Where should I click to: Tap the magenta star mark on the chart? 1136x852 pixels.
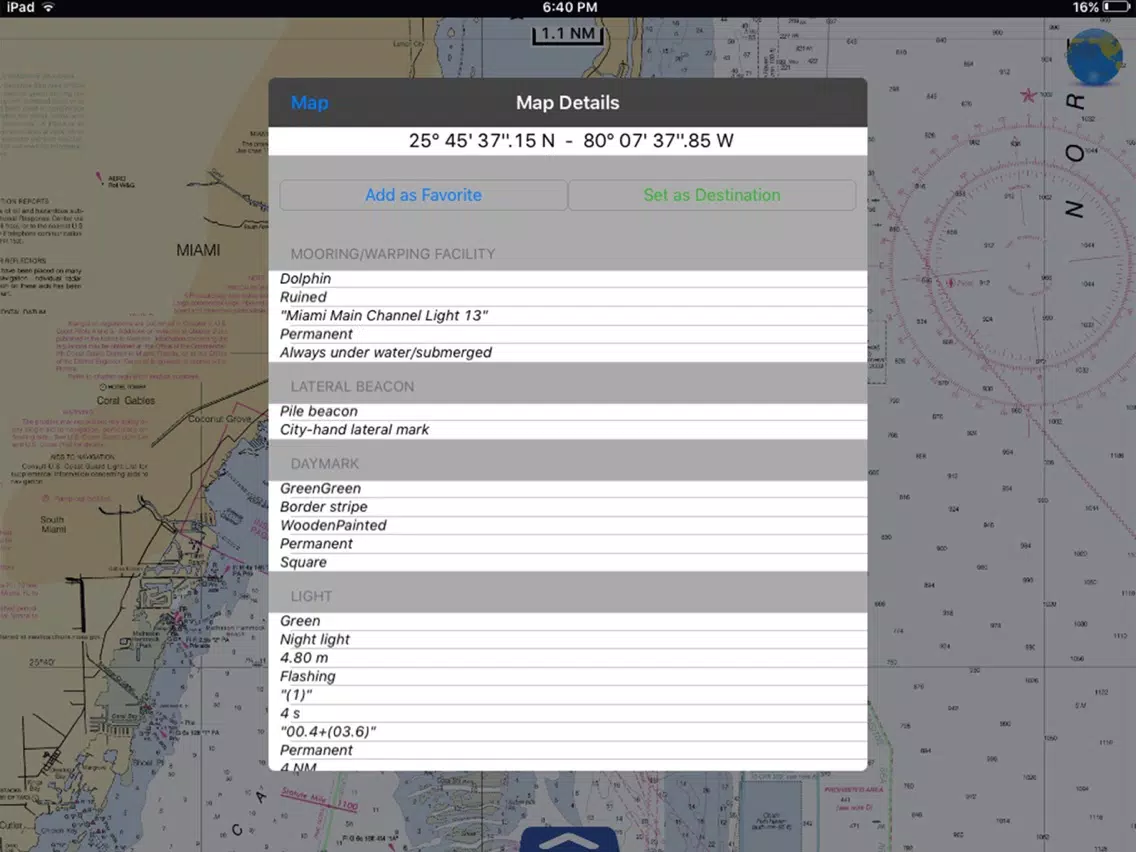[1027, 95]
